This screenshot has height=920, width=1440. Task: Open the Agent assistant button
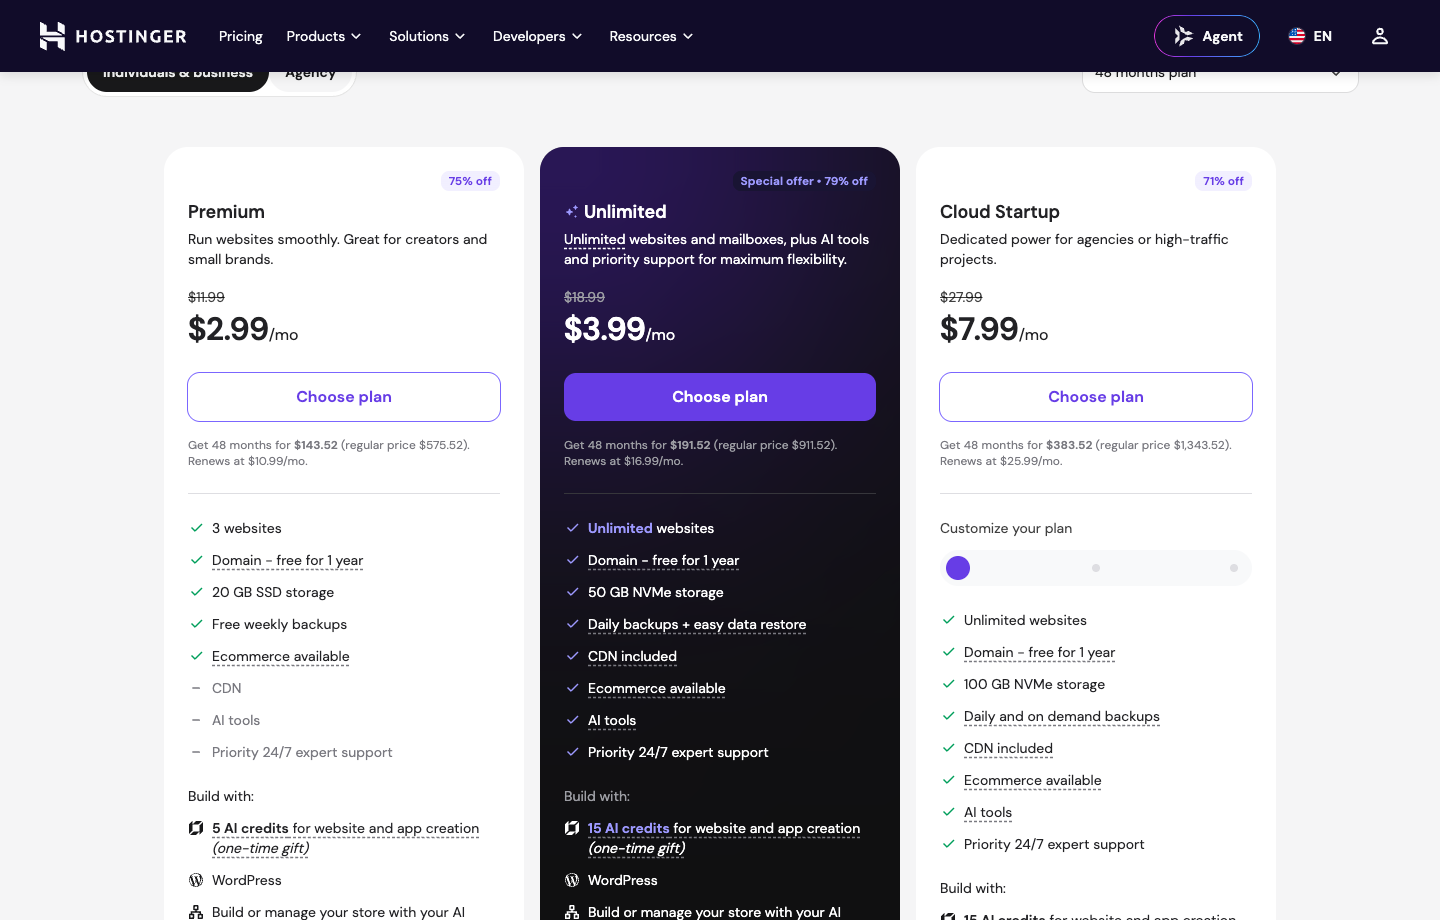pyautogui.click(x=1207, y=36)
